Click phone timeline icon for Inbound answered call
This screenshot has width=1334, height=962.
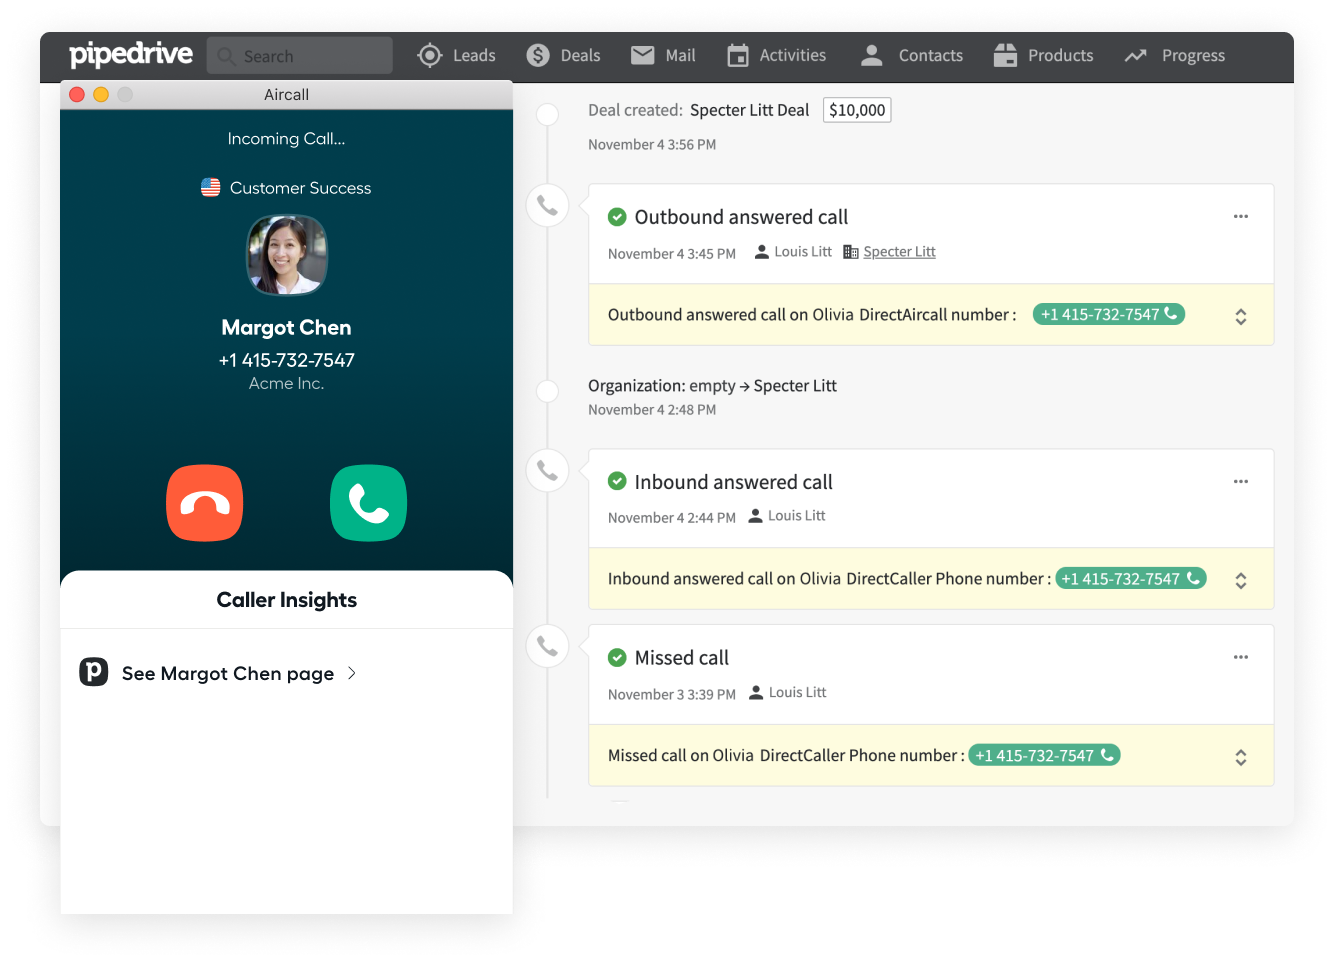point(548,470)
